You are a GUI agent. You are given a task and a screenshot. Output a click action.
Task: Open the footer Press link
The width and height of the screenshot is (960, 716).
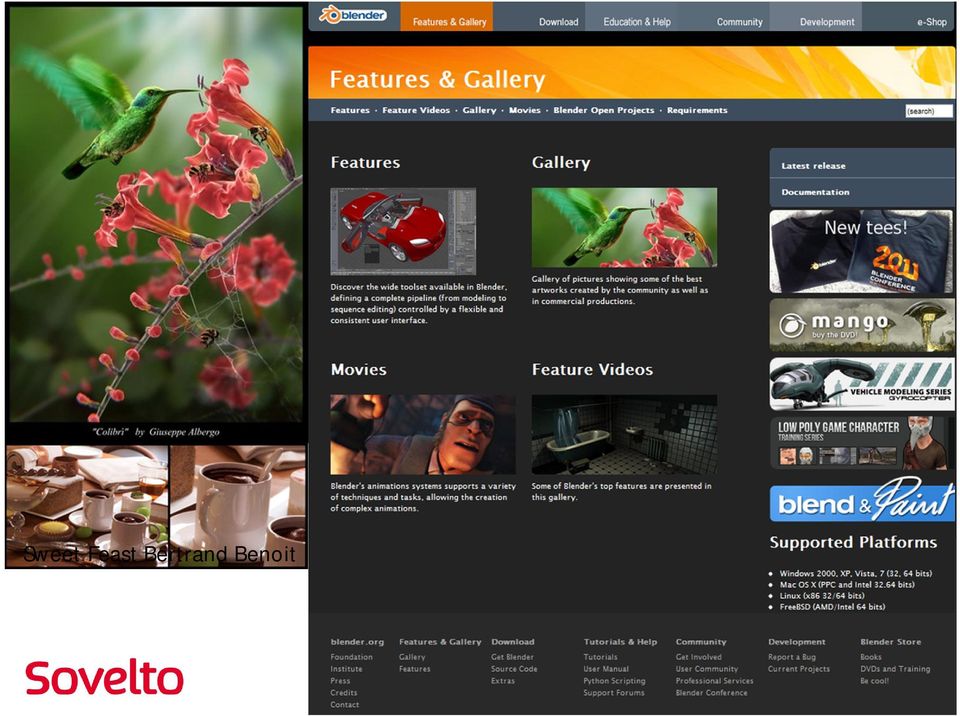340,680
